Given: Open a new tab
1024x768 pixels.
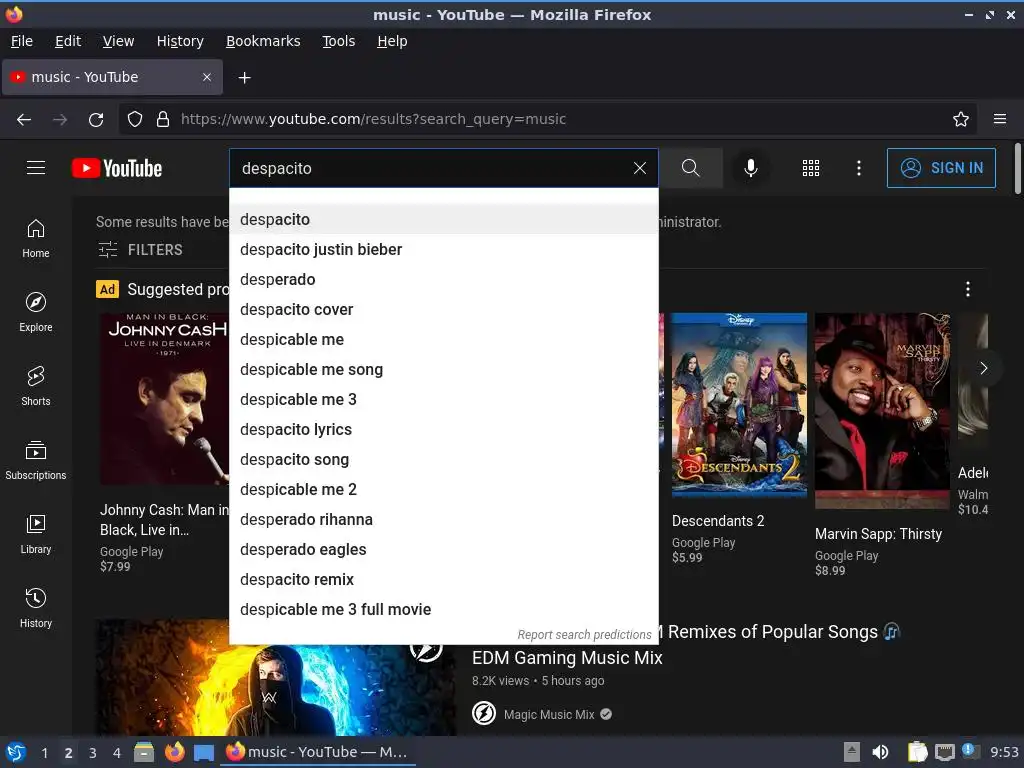Looking at the screenshot, I should (244, 78).
